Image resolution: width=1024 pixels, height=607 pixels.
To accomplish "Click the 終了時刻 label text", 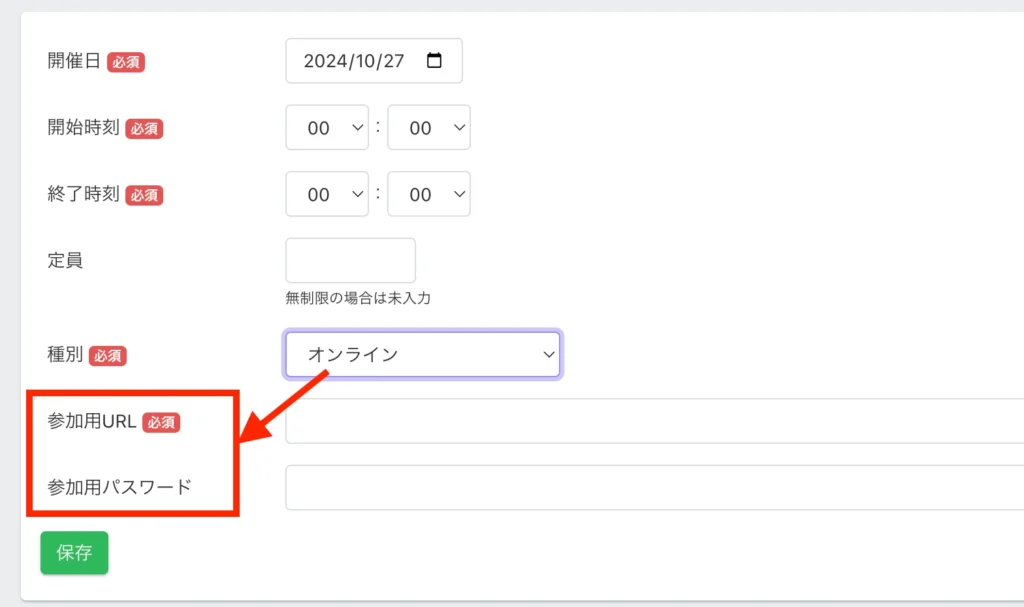I will click(x=83, y=194).
